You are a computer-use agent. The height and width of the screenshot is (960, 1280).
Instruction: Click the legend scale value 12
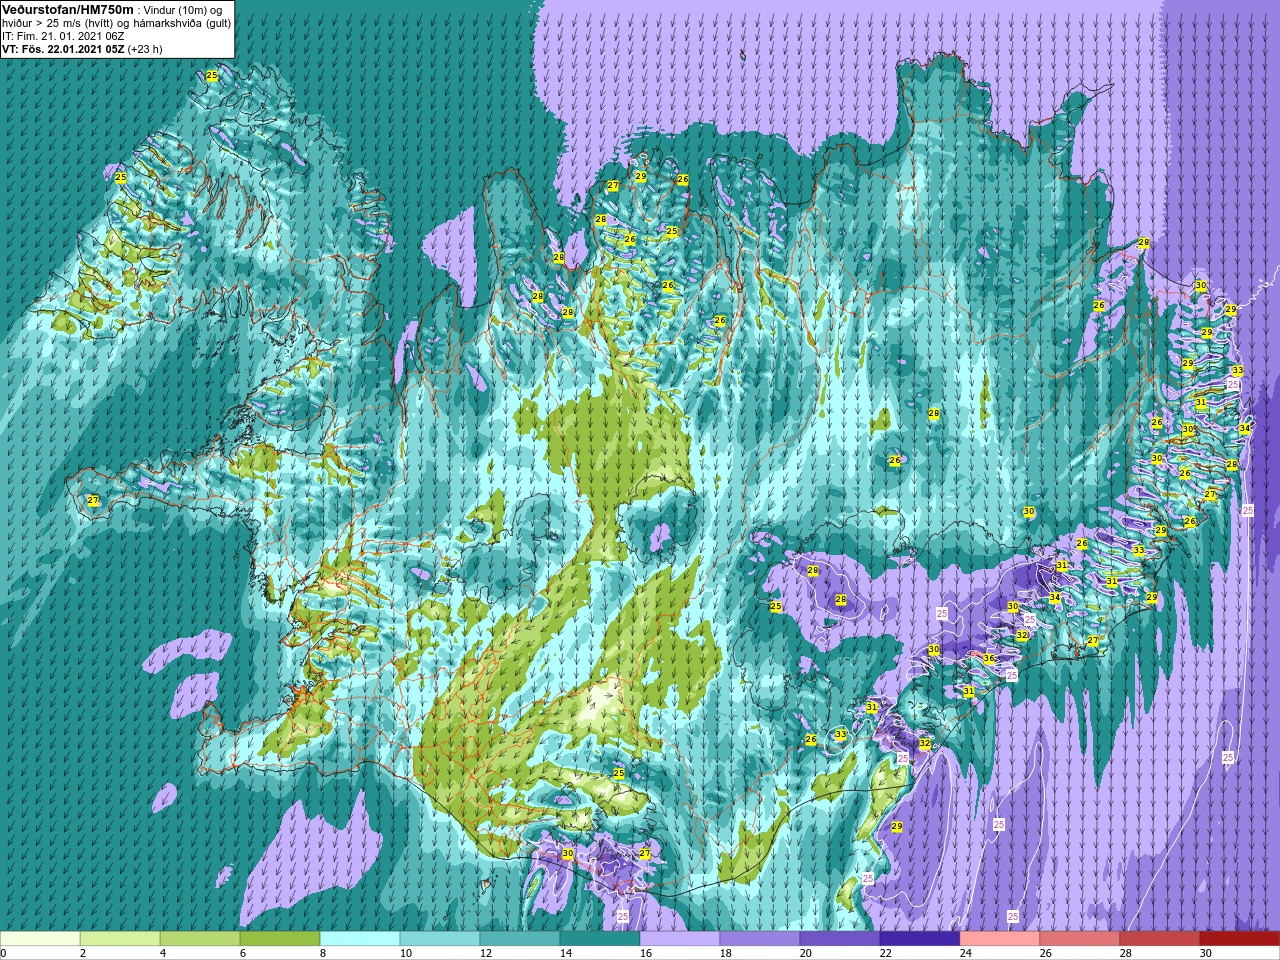tap(486, 953)
